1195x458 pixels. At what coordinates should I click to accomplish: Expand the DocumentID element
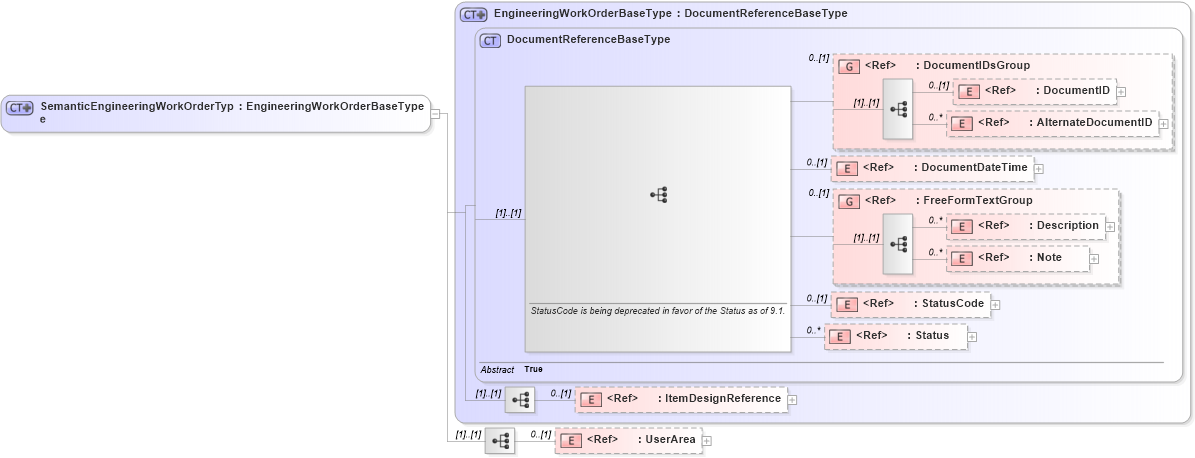point(1121,92)
